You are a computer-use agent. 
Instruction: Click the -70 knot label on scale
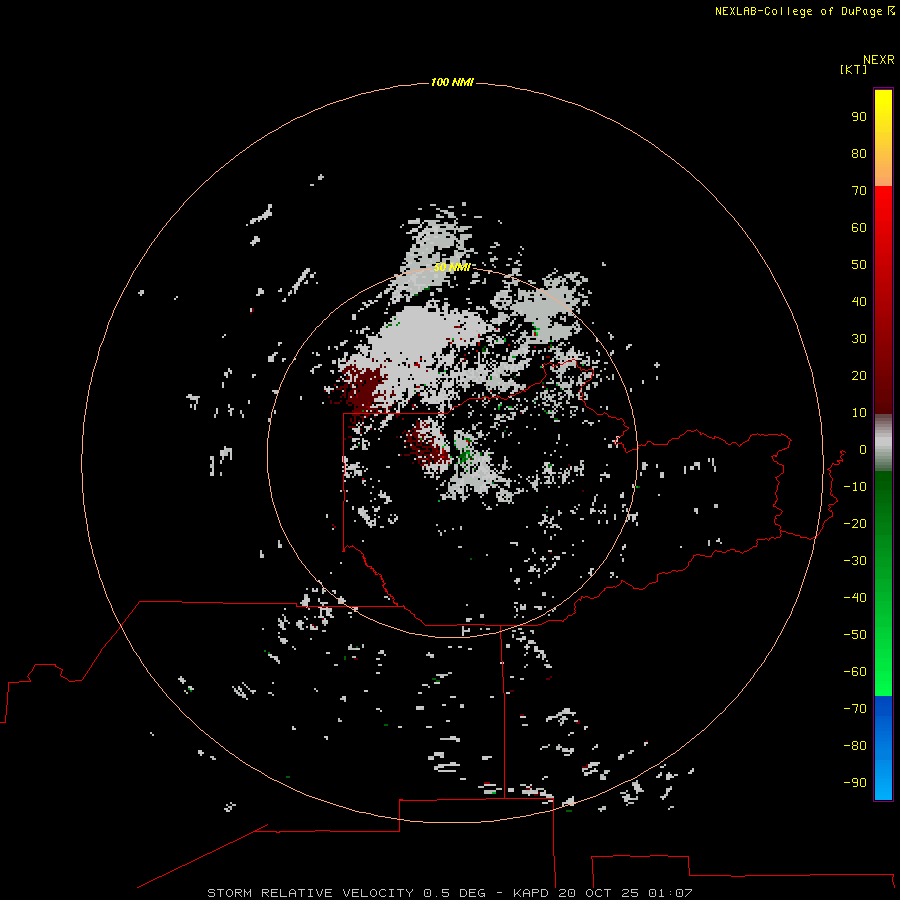(x=855, y=709)
